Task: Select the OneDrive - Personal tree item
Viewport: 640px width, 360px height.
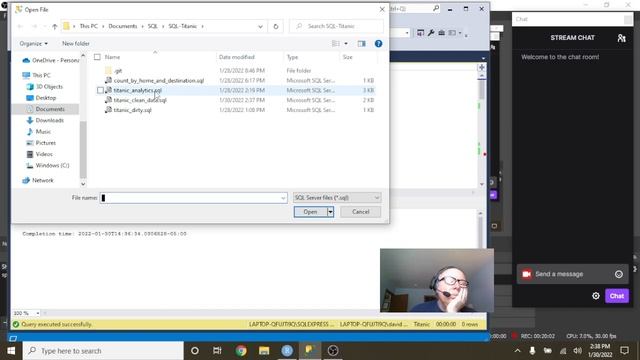Action: [51, 60]
